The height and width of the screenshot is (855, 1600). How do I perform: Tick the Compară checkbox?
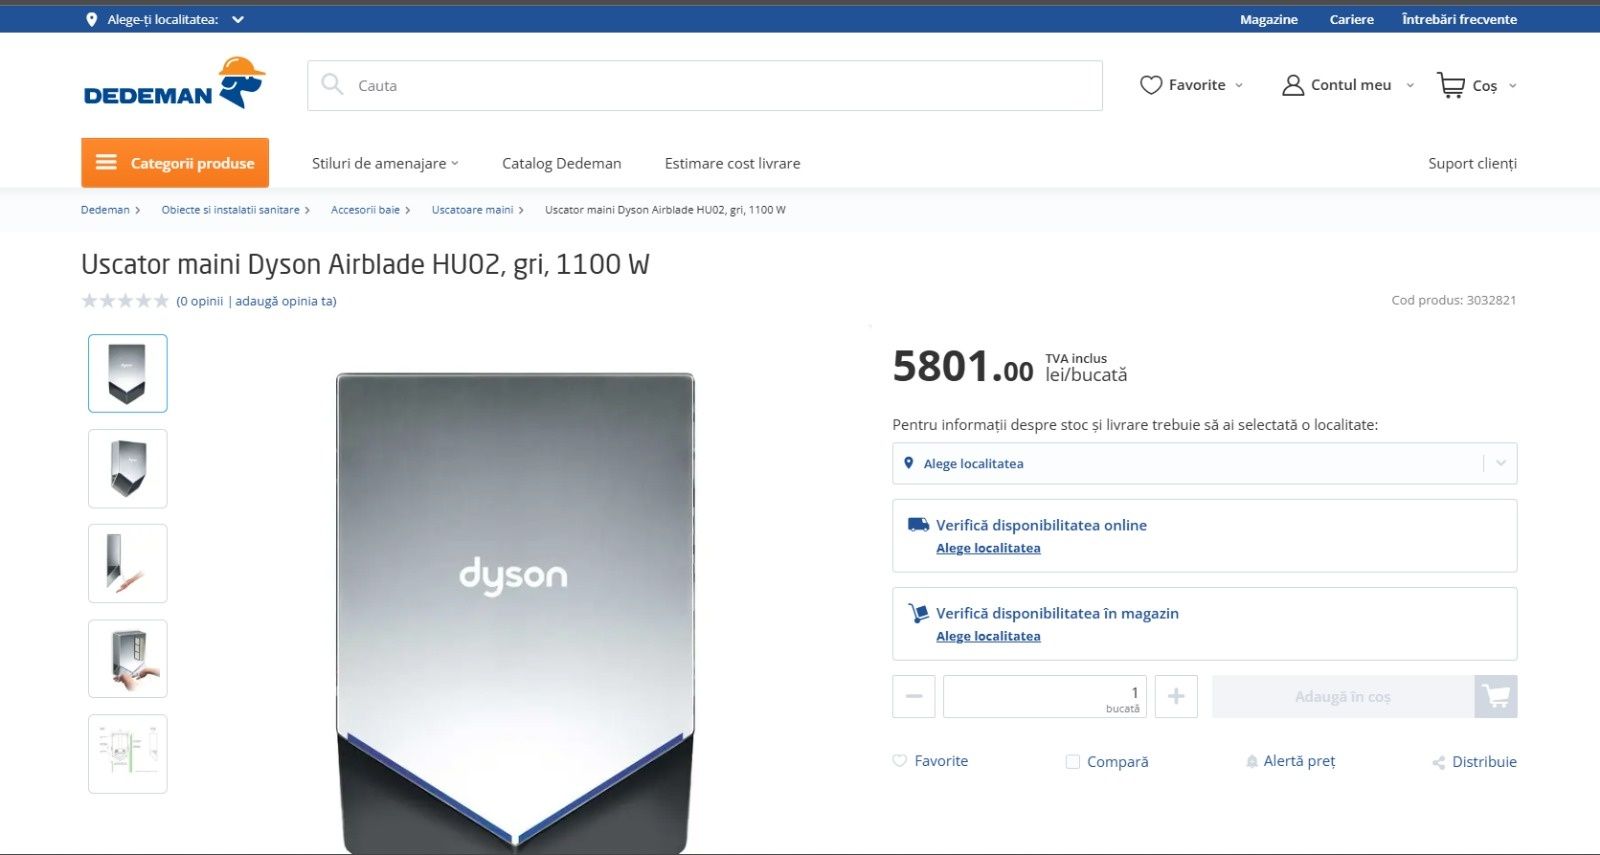1073,762
